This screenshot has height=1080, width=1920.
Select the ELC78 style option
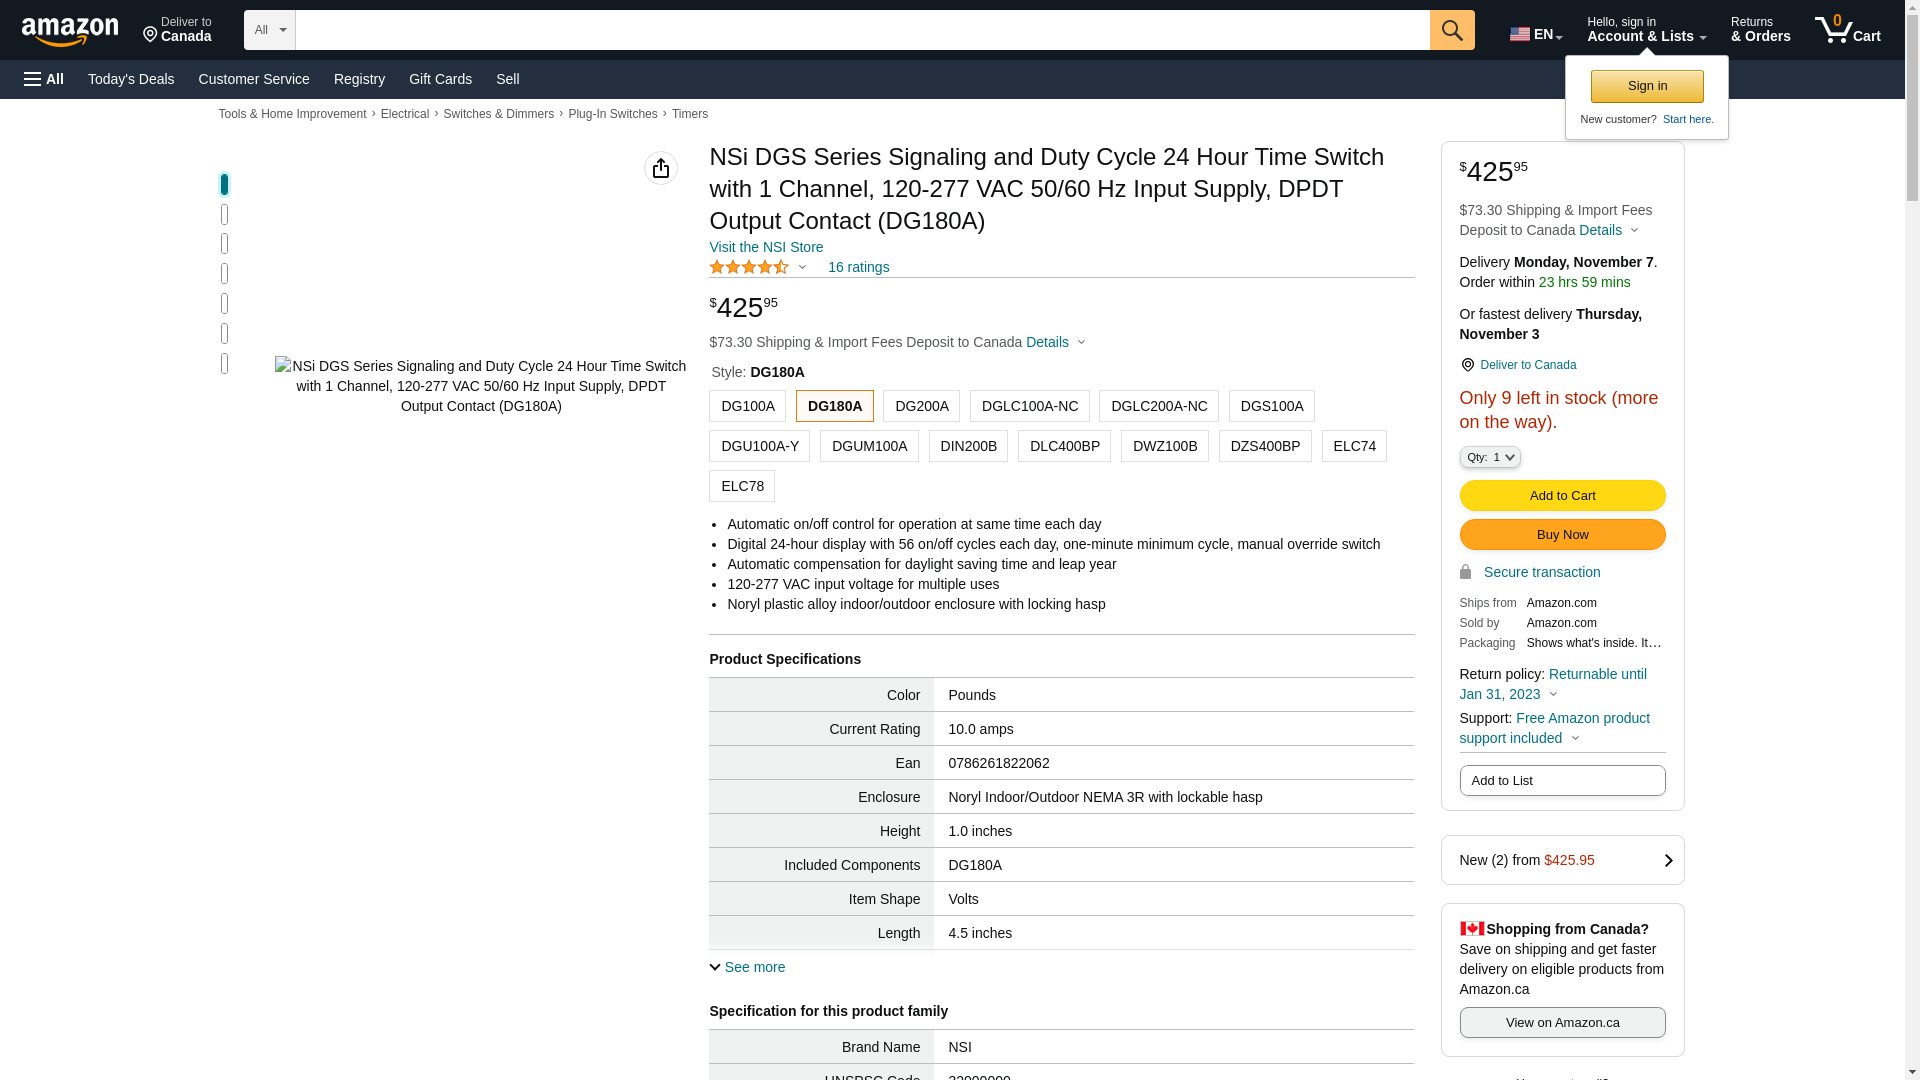click(742, 486)
